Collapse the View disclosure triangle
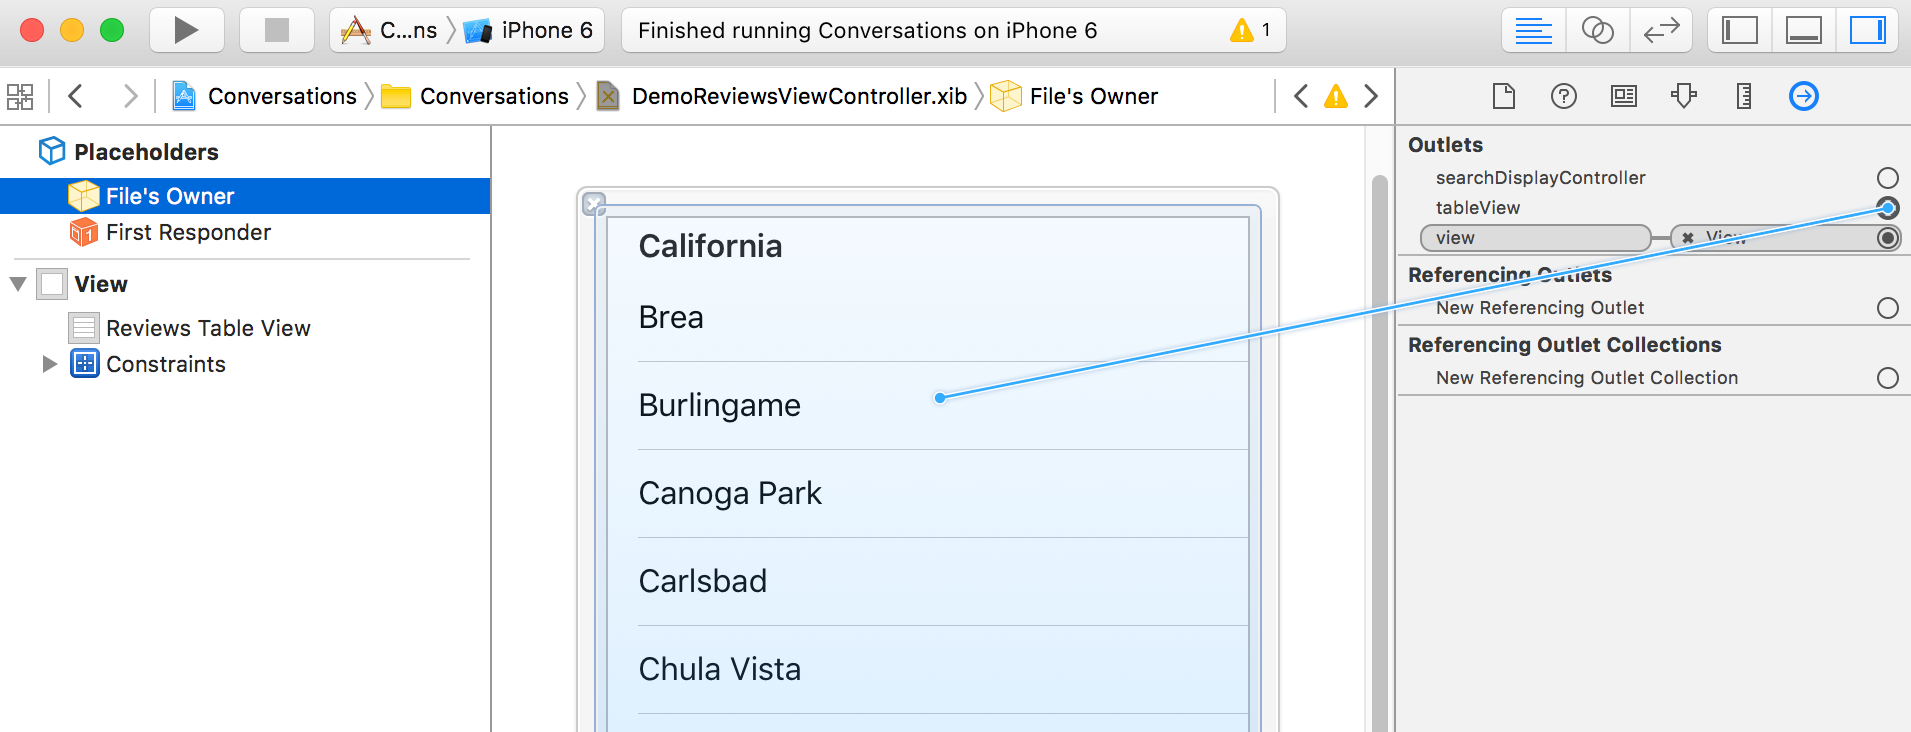This screenshot has width=1911, height=732. click(18, 284)
